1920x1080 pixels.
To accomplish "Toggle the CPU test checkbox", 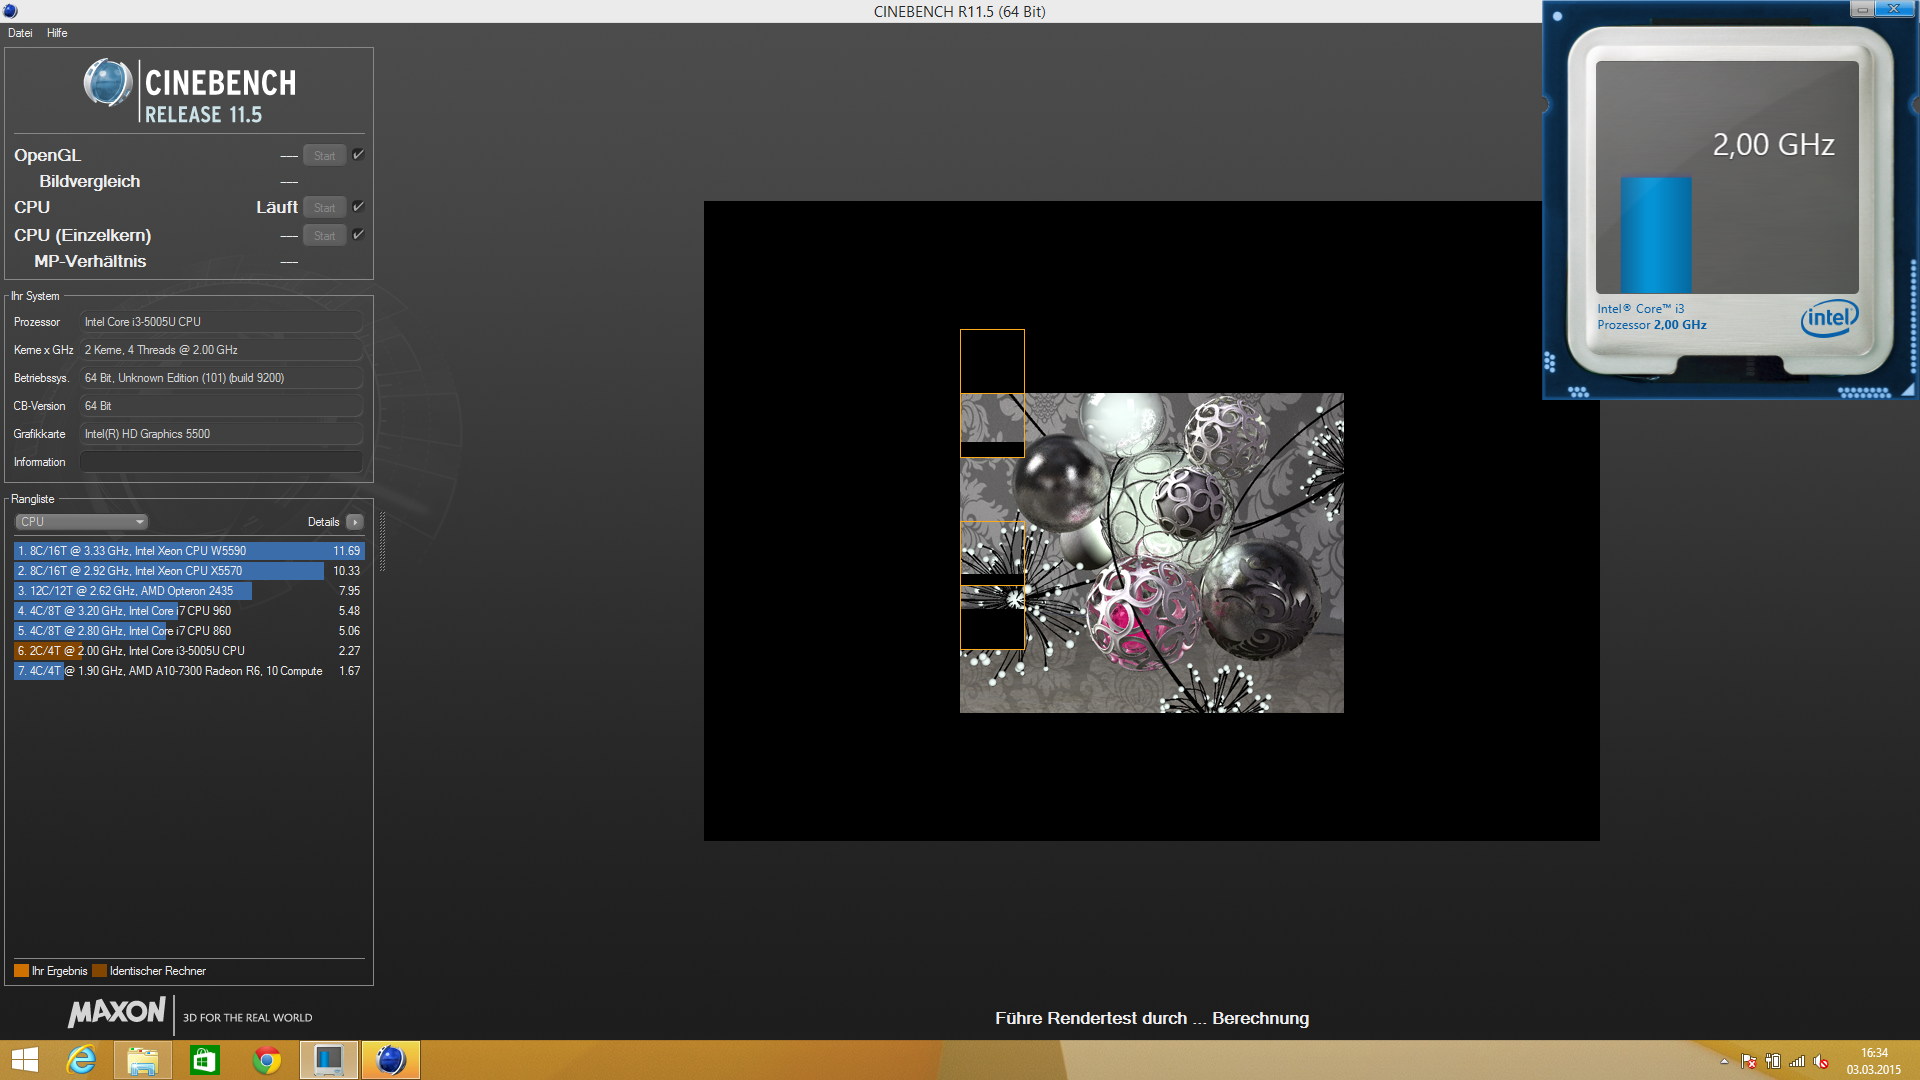I will (358, 207).
